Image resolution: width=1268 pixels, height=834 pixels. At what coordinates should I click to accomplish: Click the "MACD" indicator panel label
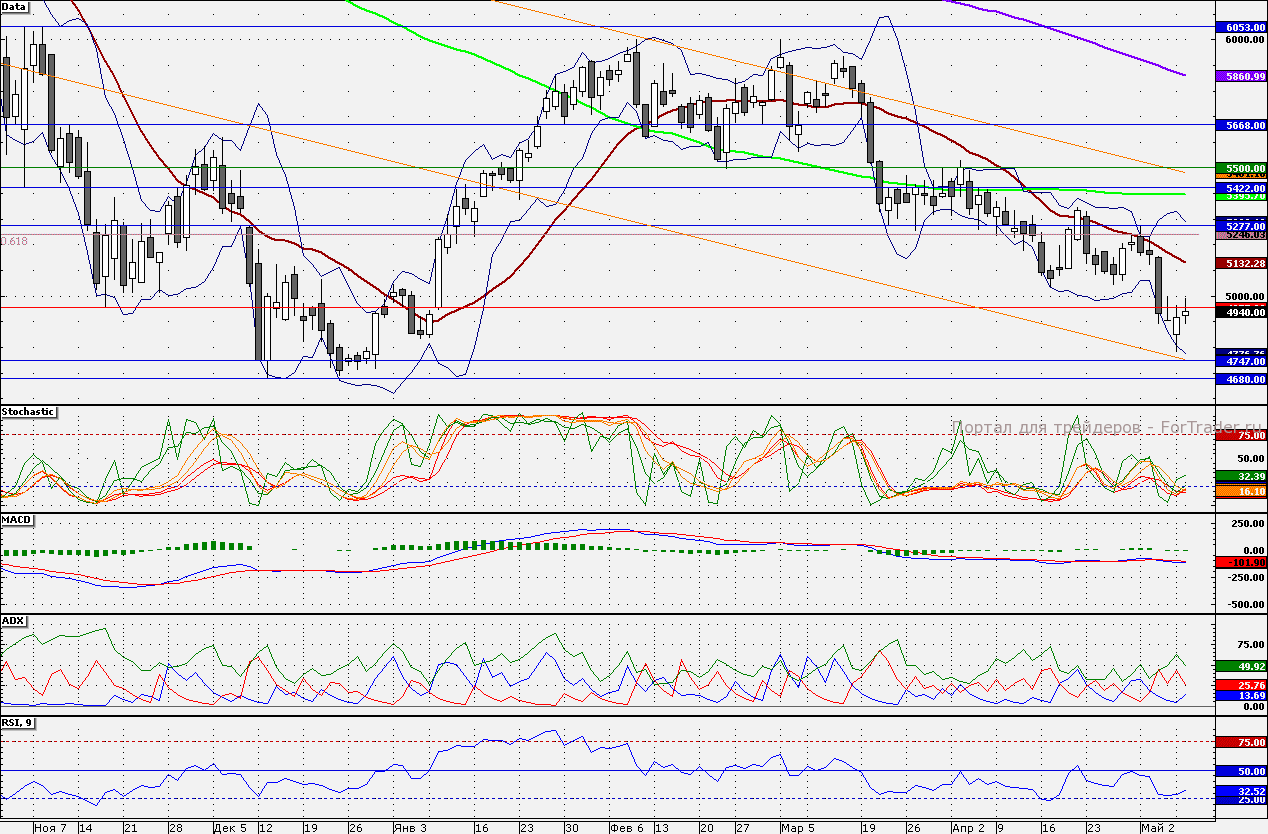[17, 521]
